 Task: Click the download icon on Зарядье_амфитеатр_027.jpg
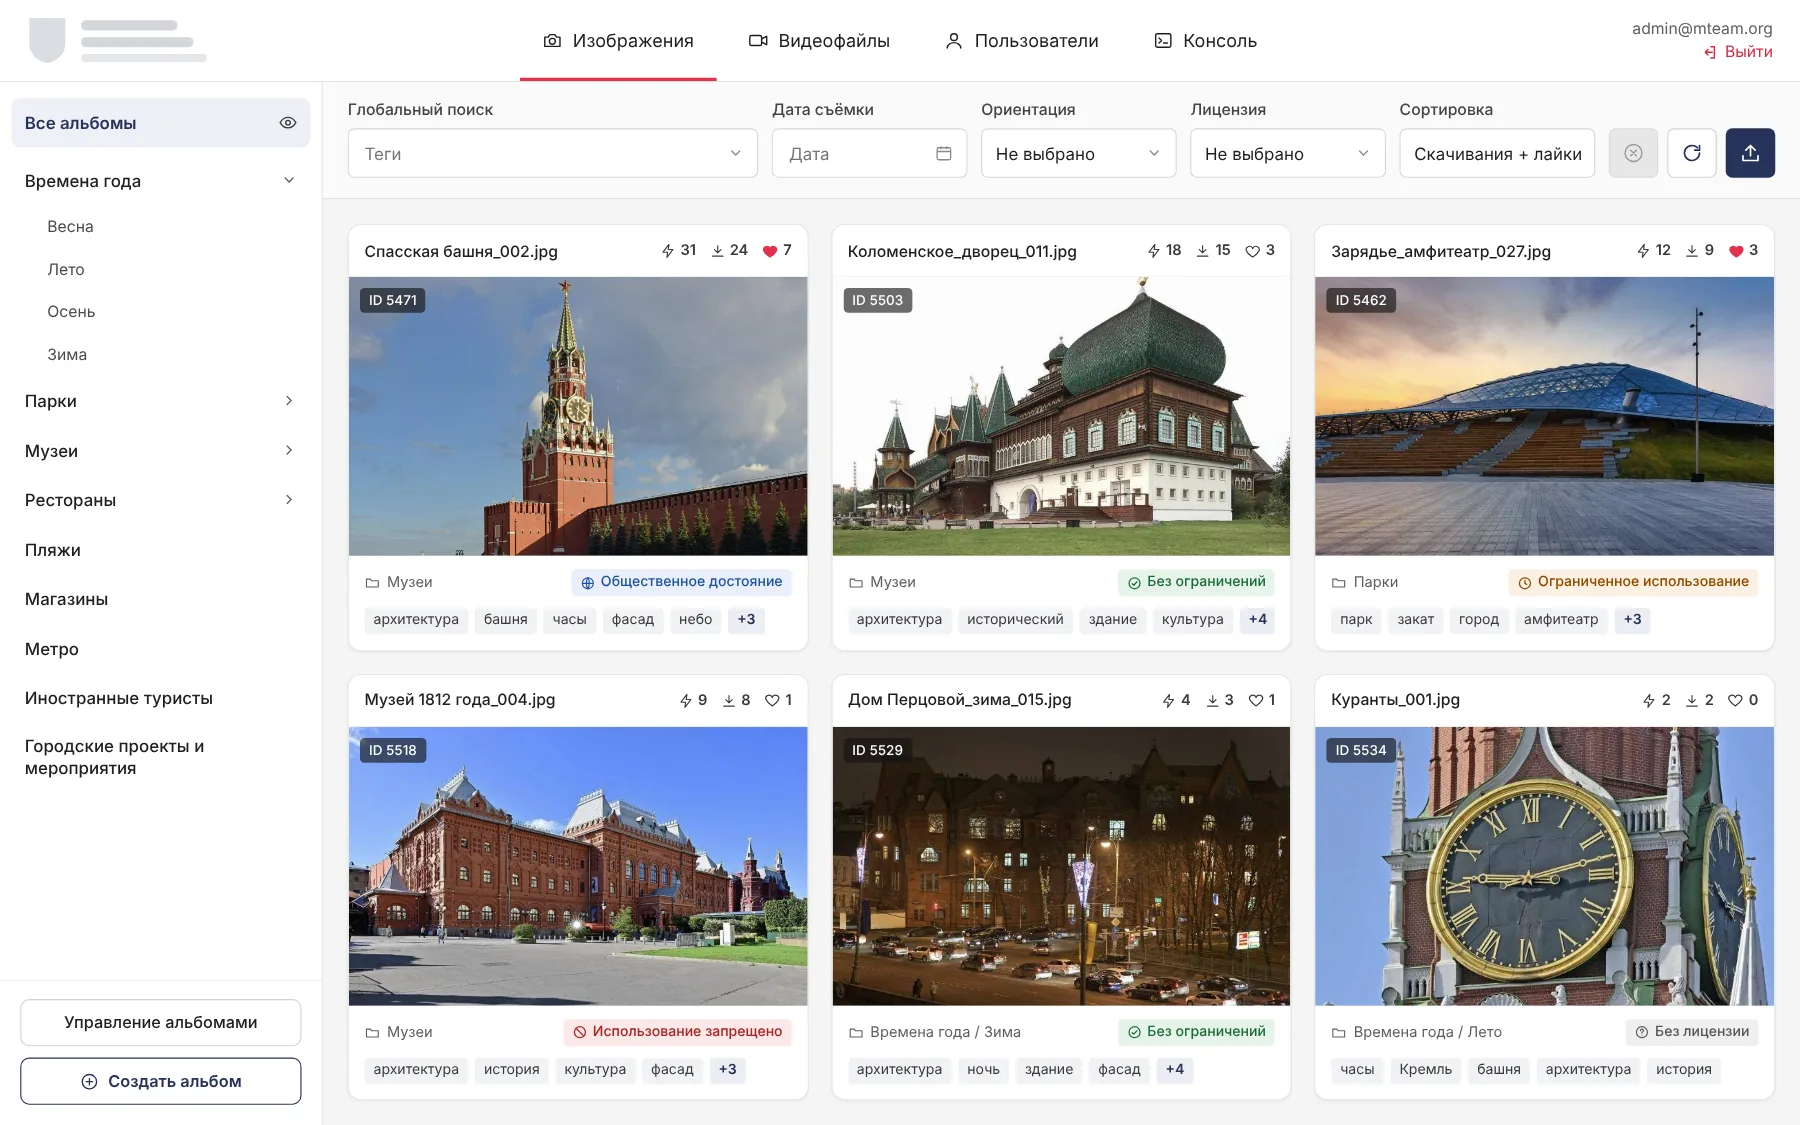1692,251
